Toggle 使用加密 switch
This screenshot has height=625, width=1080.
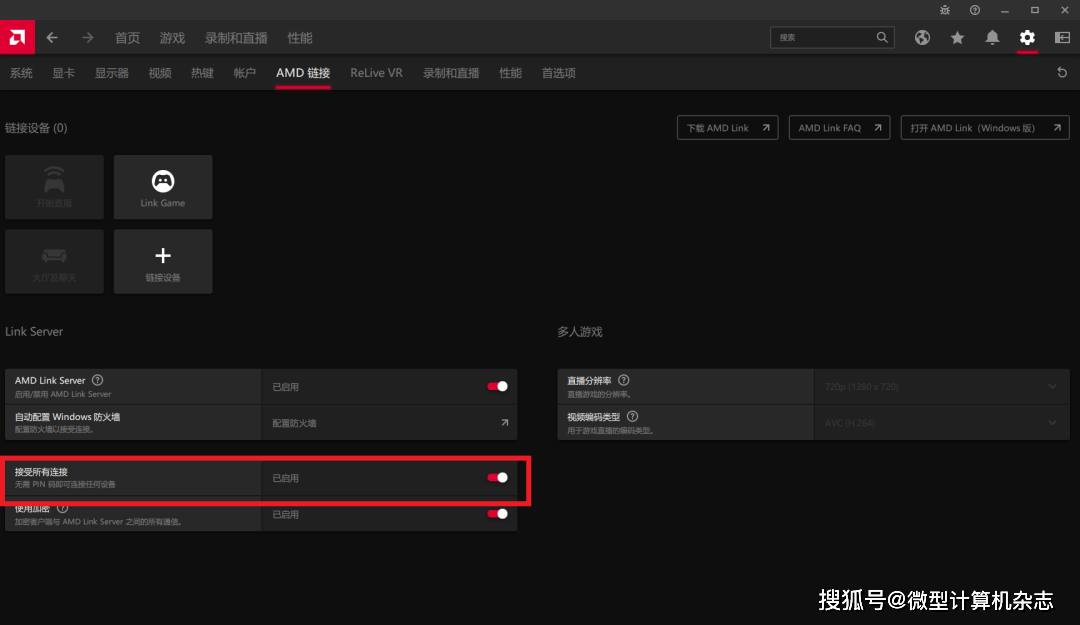pyautogui.click(x=497, y=514)
